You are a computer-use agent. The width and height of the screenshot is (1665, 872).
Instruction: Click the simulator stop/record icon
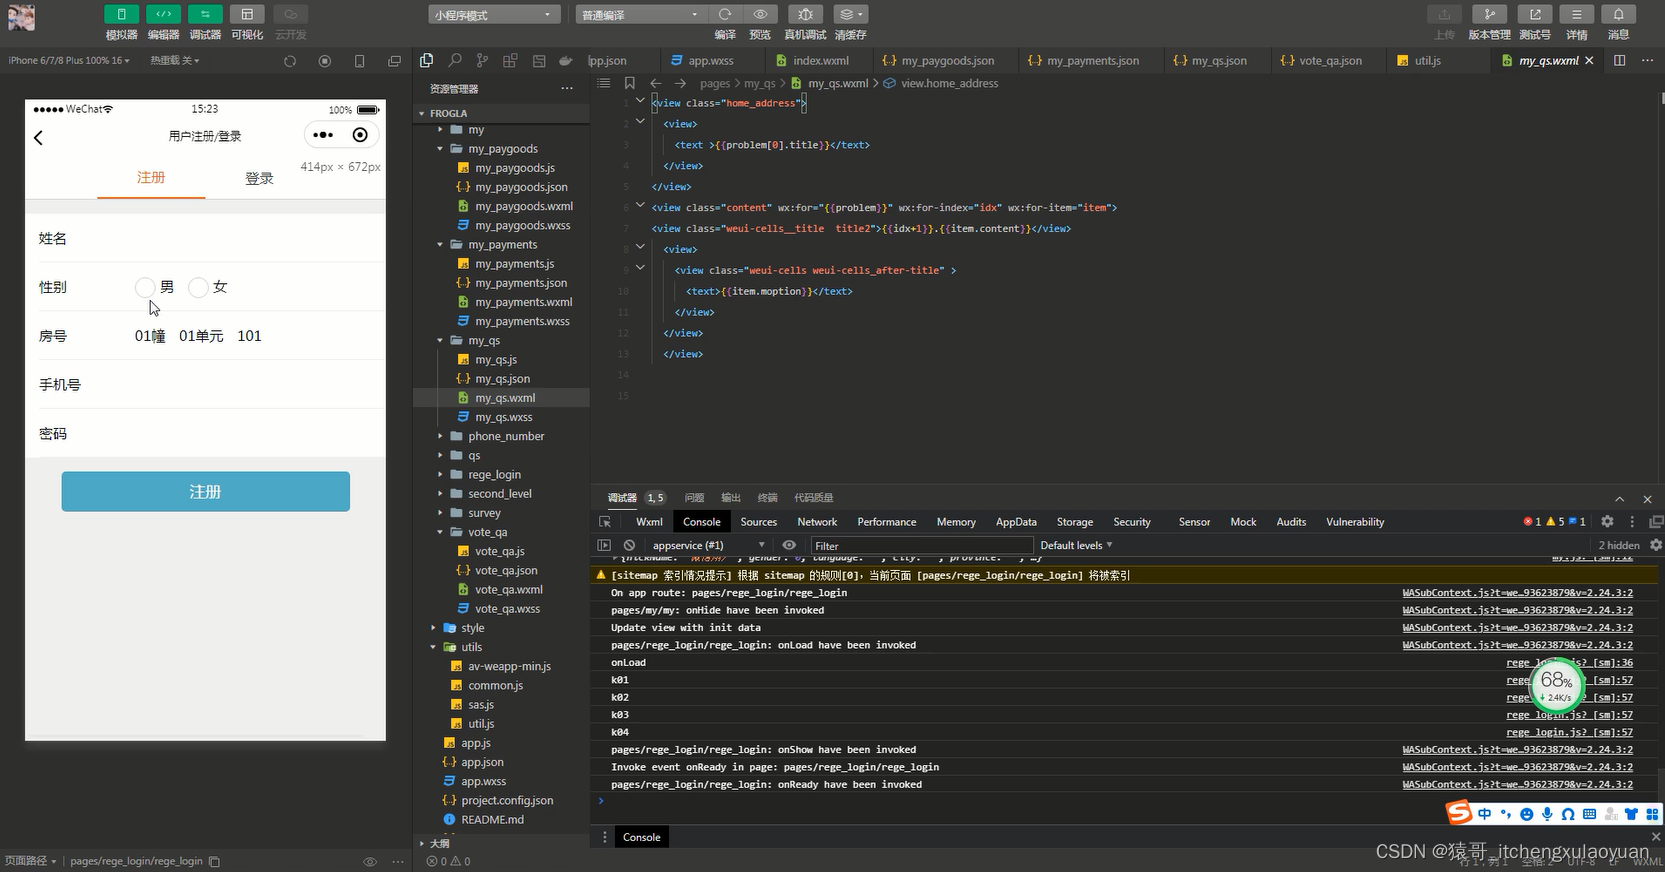325,61
